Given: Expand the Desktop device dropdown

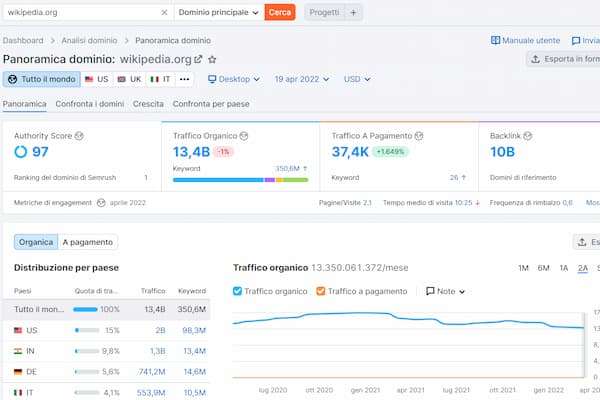Looking at the screenshot, I should coord(233,79).
